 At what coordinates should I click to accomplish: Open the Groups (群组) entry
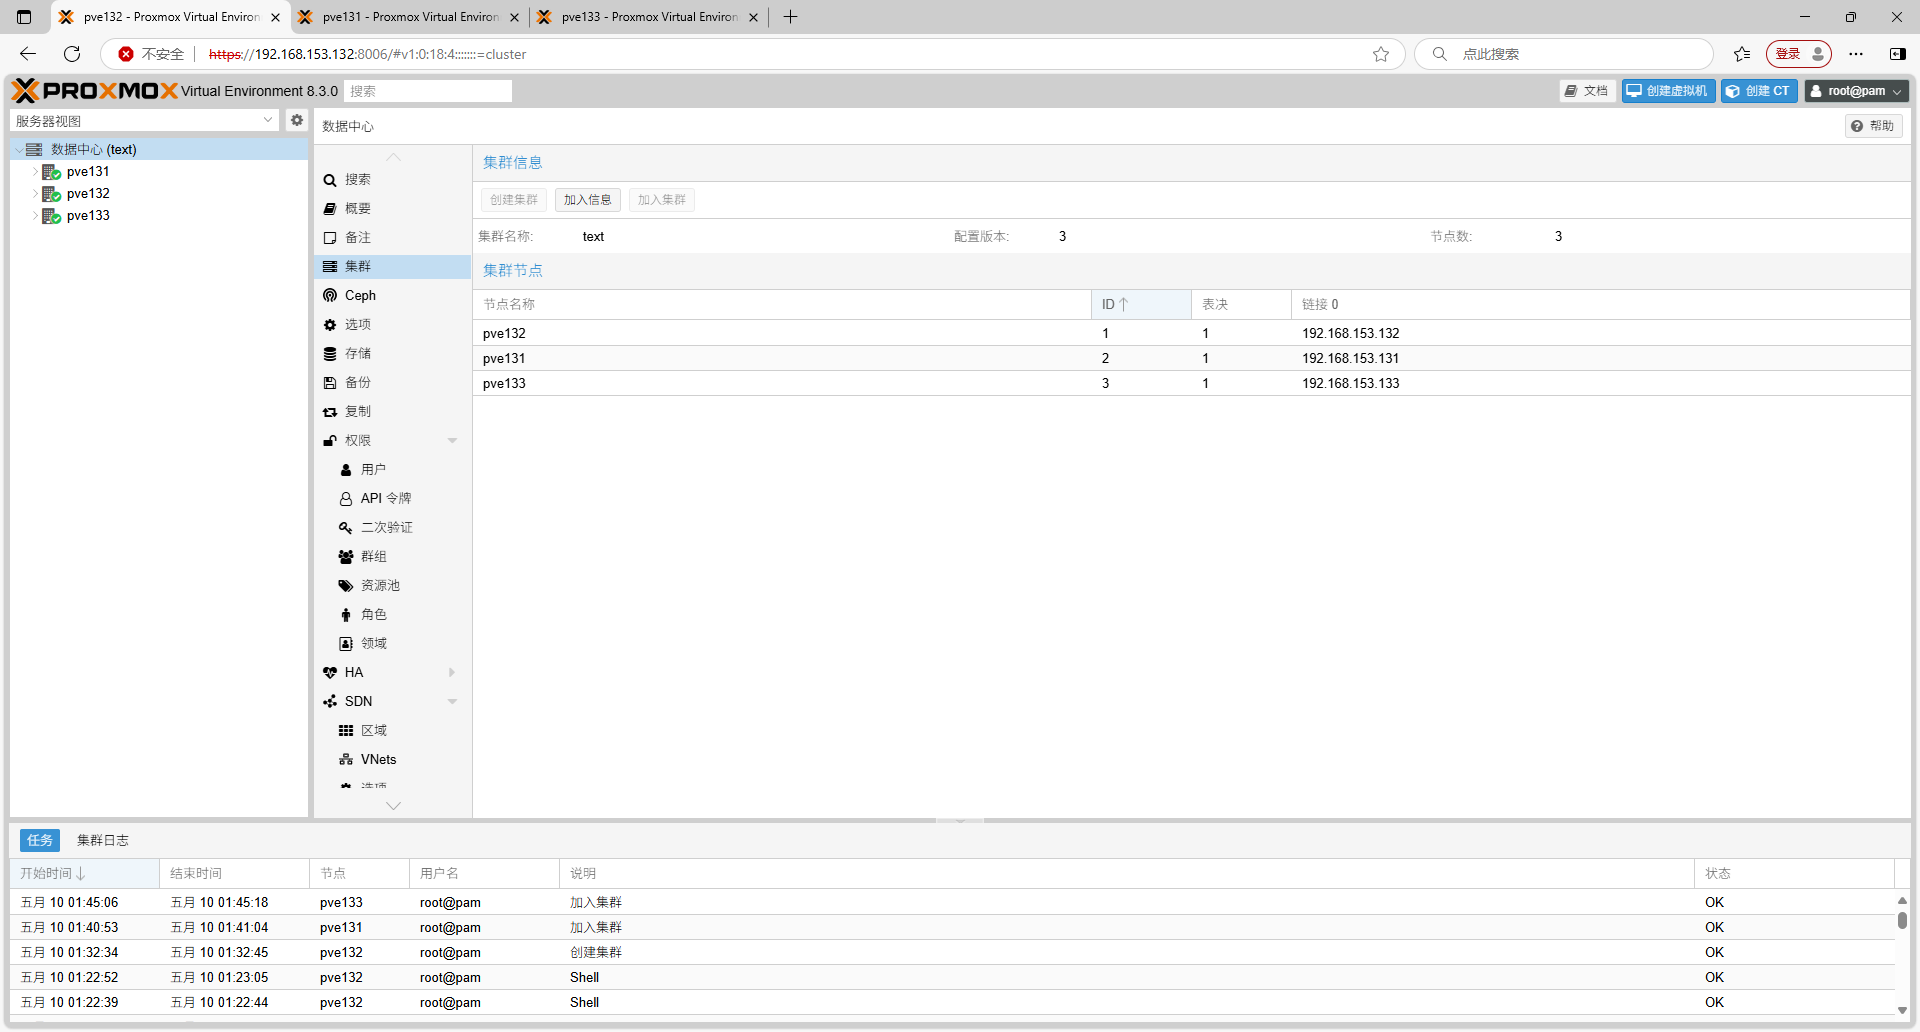pyautogui.click(x=392, y=556)
